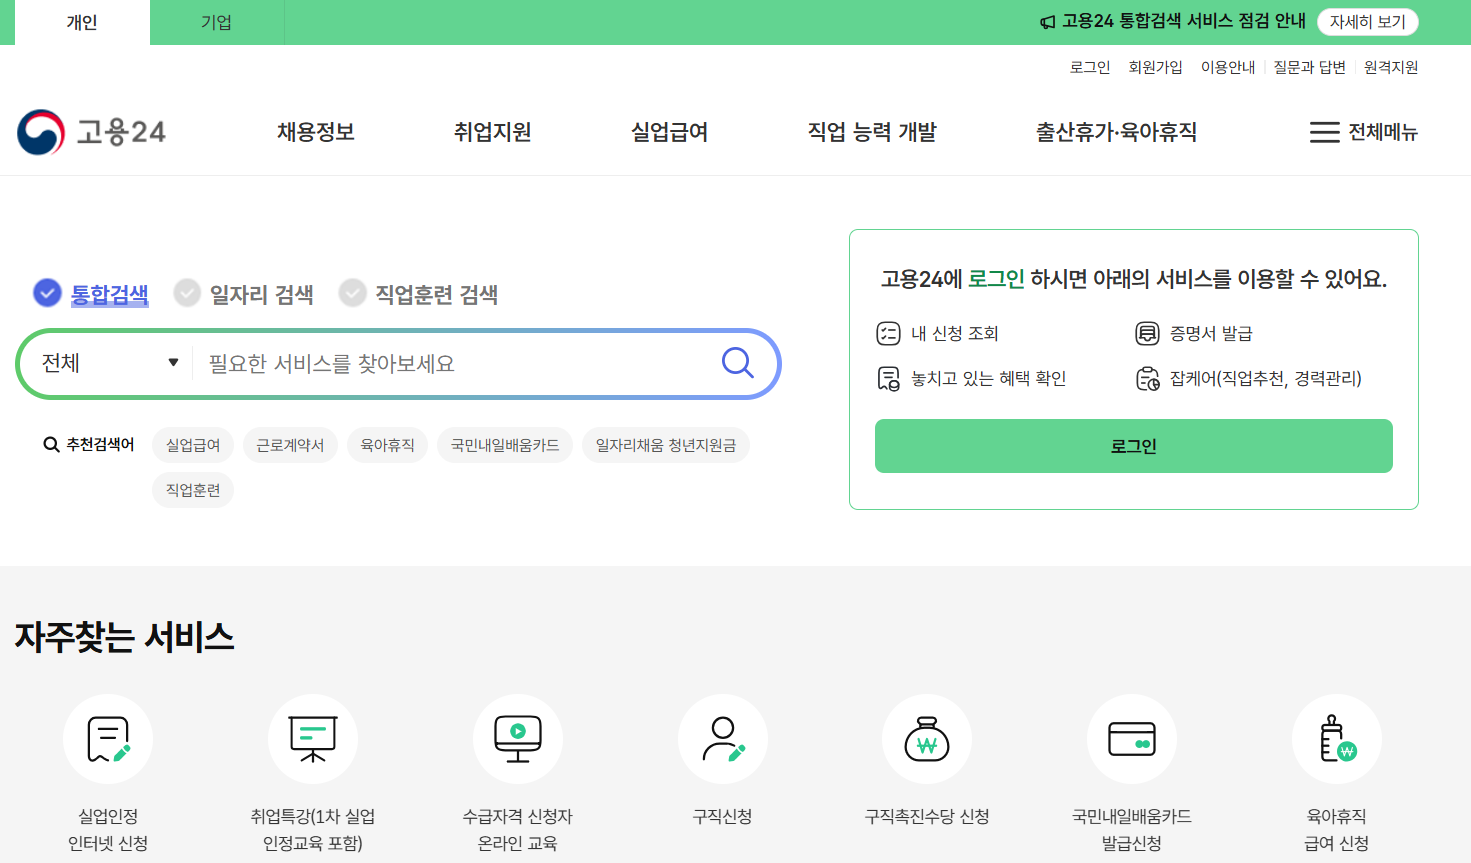Click the top 로그인 link
This screenshot has width=1471, height=863.
pyautogui.click(x=1090, y=67)
